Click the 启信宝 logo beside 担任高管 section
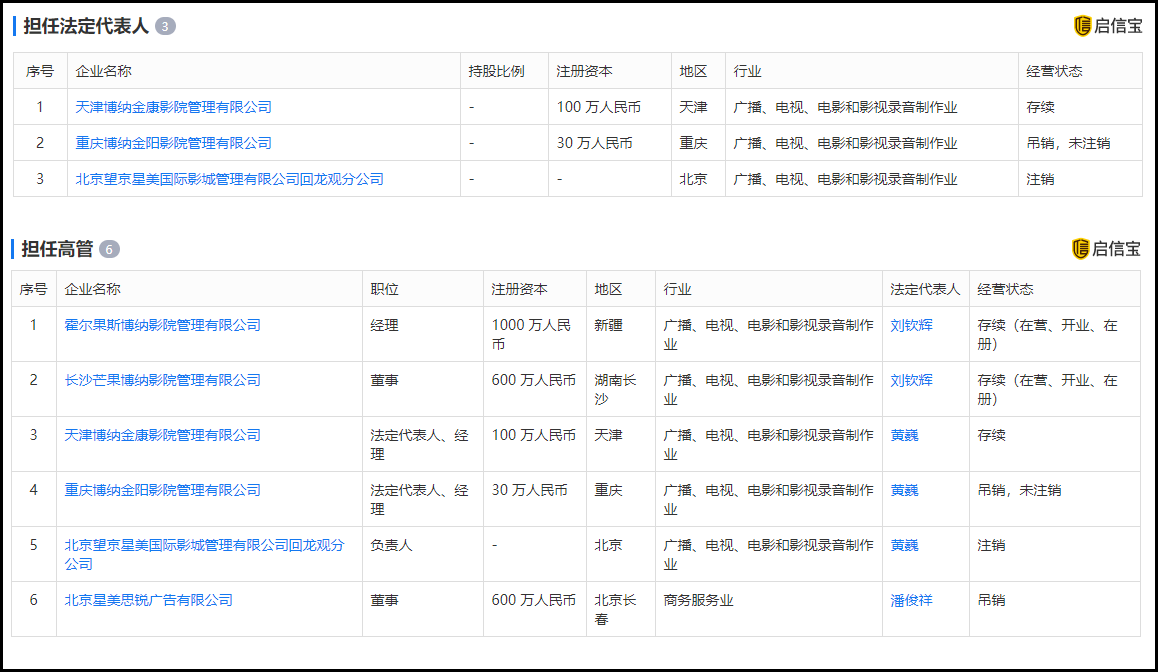1158x672 pixels. (x=1108, y=249)
